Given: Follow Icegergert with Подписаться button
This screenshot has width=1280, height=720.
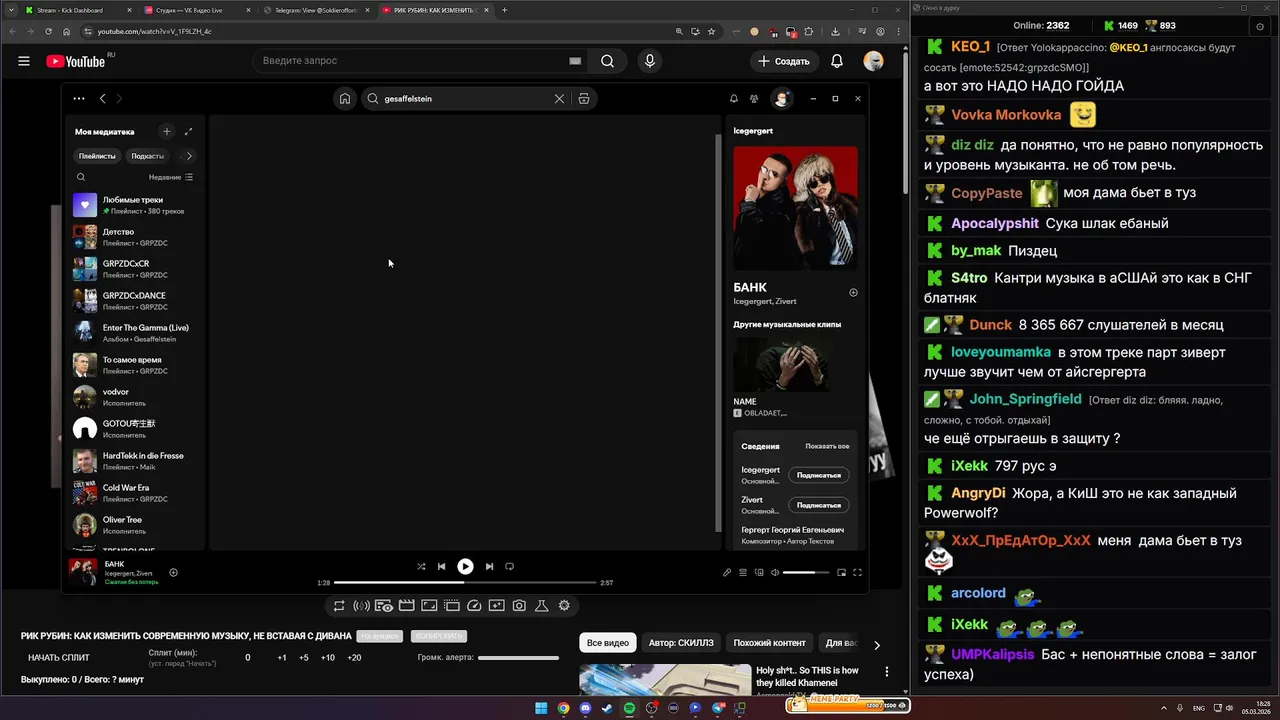Looking at the screenshot, I should (819, 475).
